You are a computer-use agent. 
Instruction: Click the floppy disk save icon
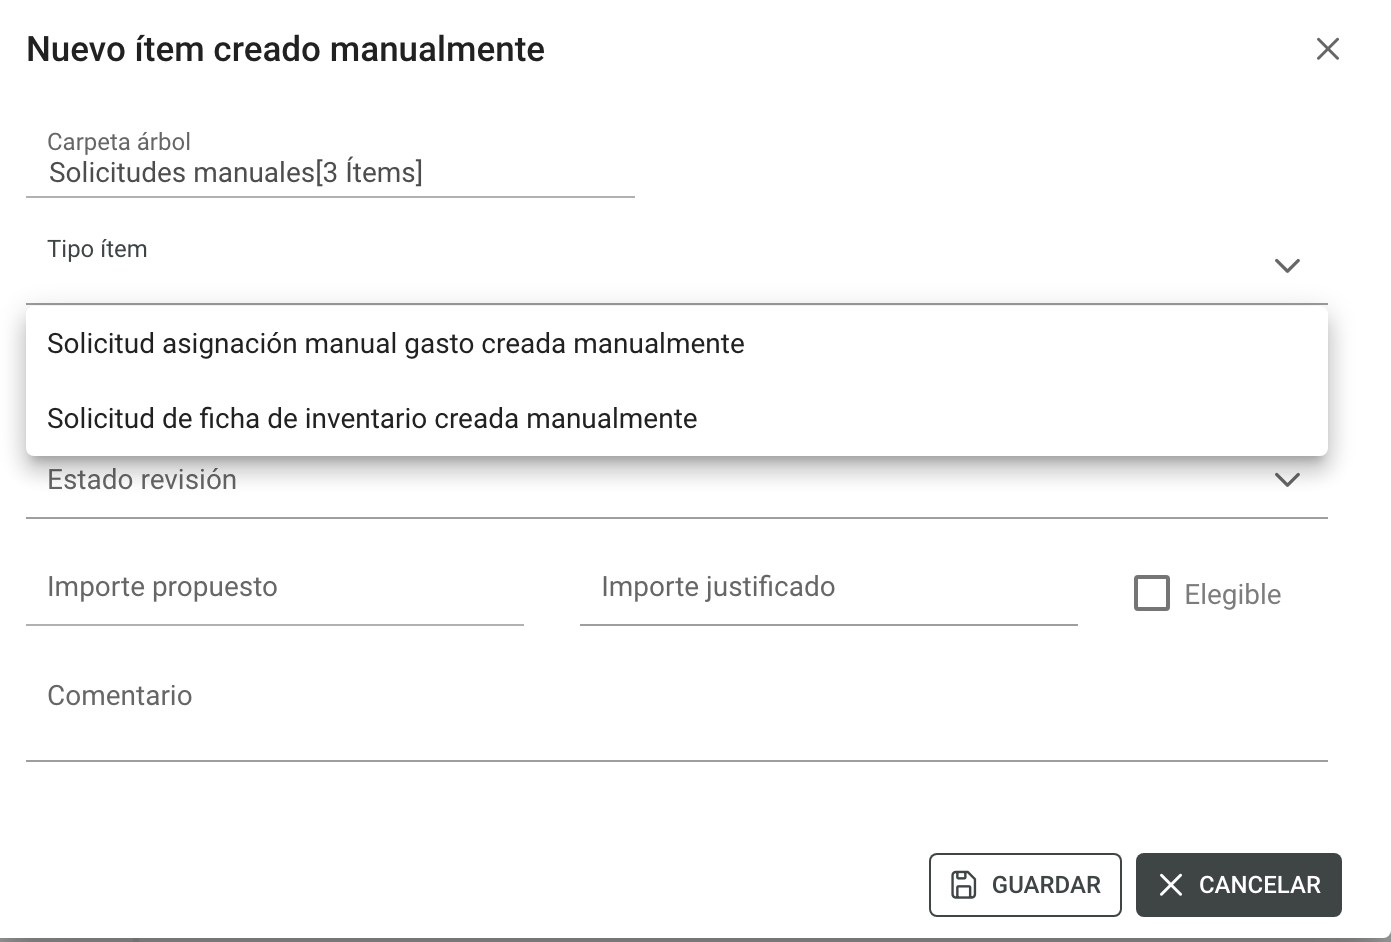coord(963,885)
